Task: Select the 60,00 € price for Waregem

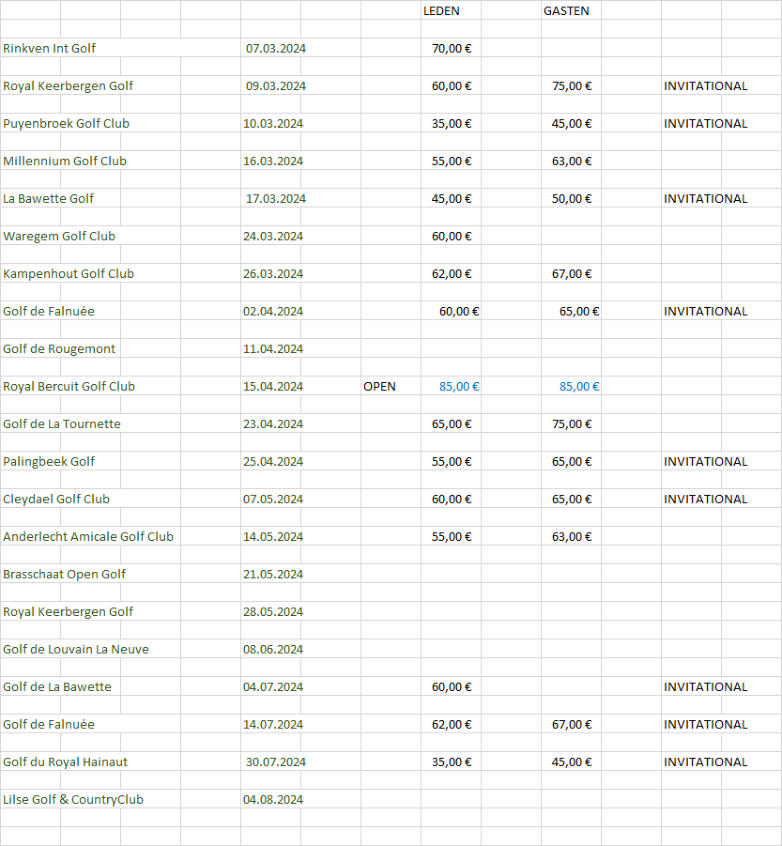Action: pos(452,236)
